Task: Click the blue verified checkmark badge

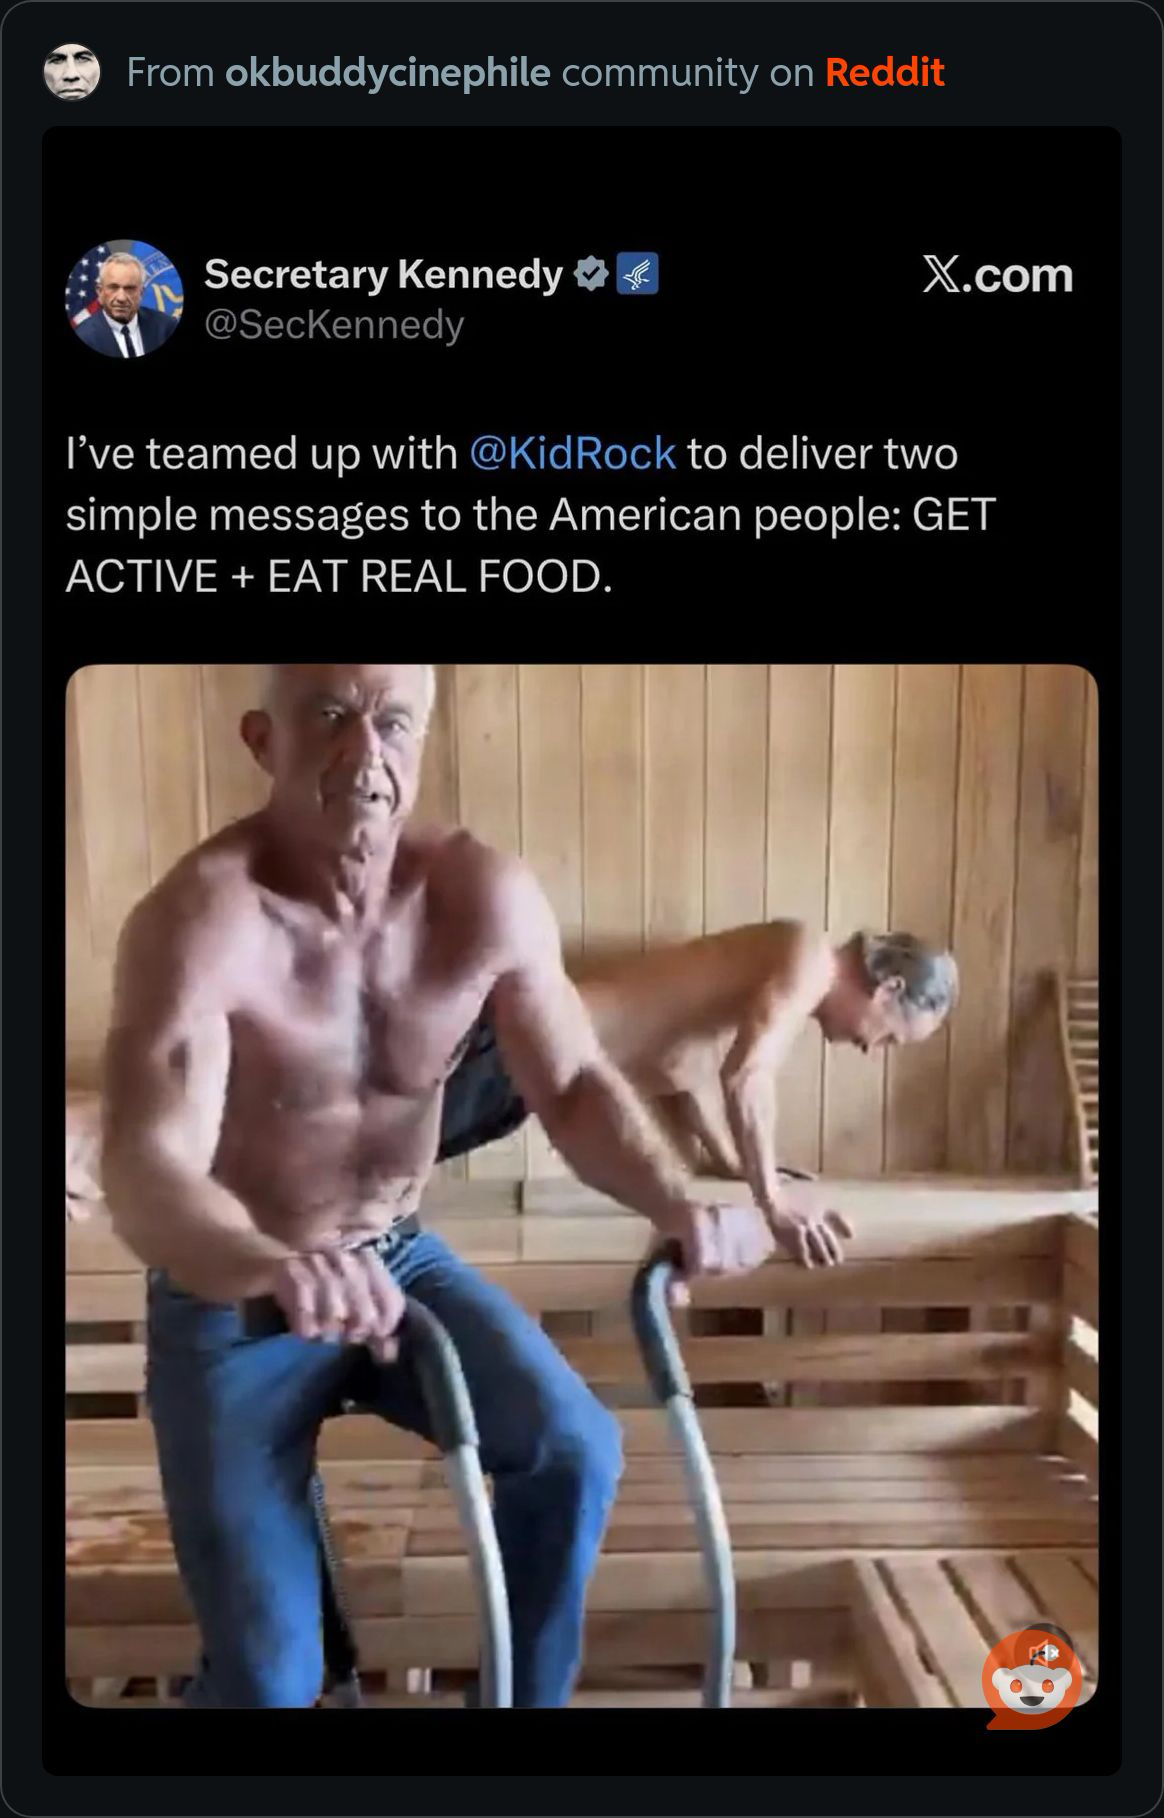Action: pos(591,274)
